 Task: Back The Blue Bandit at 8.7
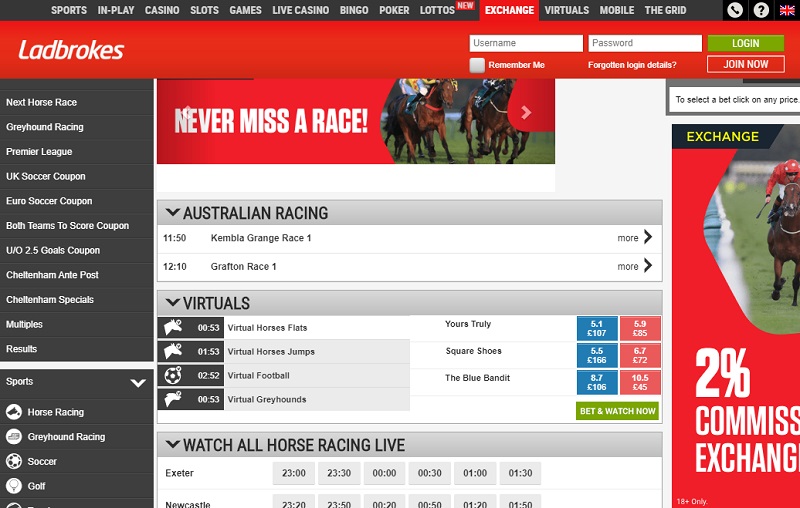(x=597, y=382)
